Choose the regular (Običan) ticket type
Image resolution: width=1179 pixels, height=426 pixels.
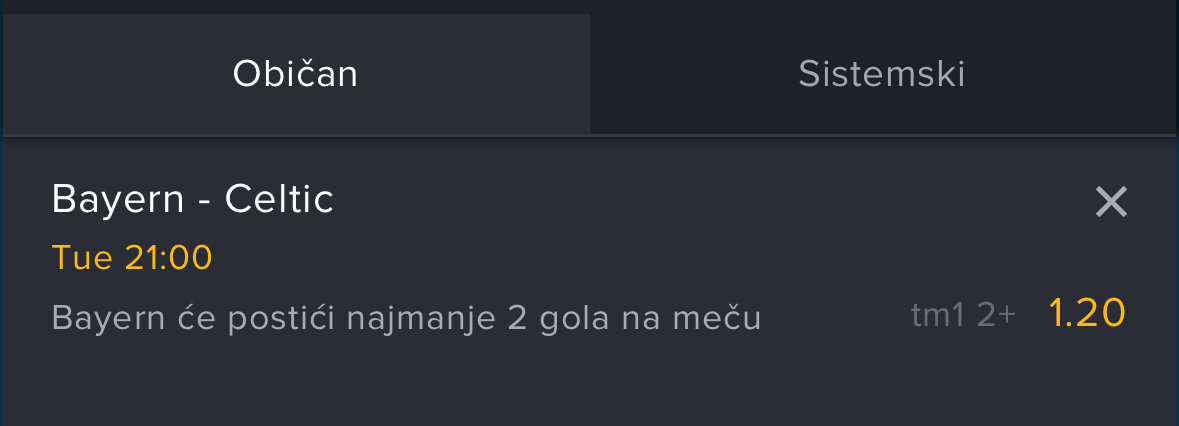tap(295, 74)
